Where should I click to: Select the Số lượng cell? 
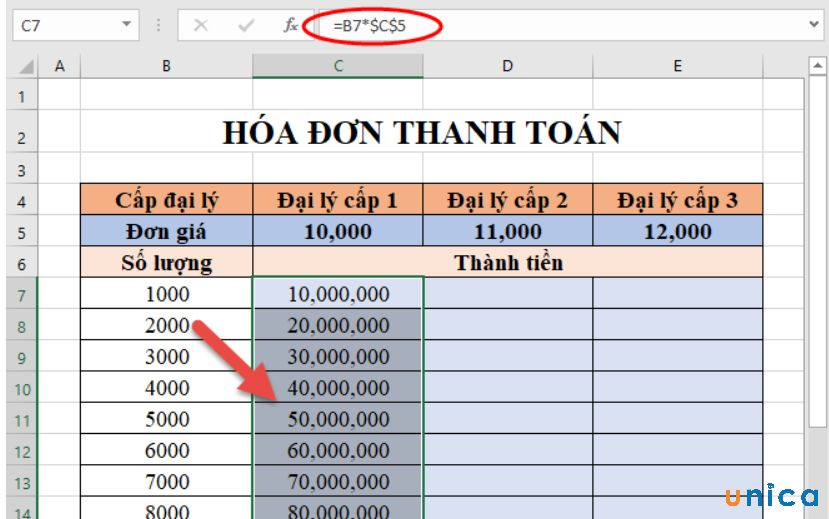(x=167, y=262)
